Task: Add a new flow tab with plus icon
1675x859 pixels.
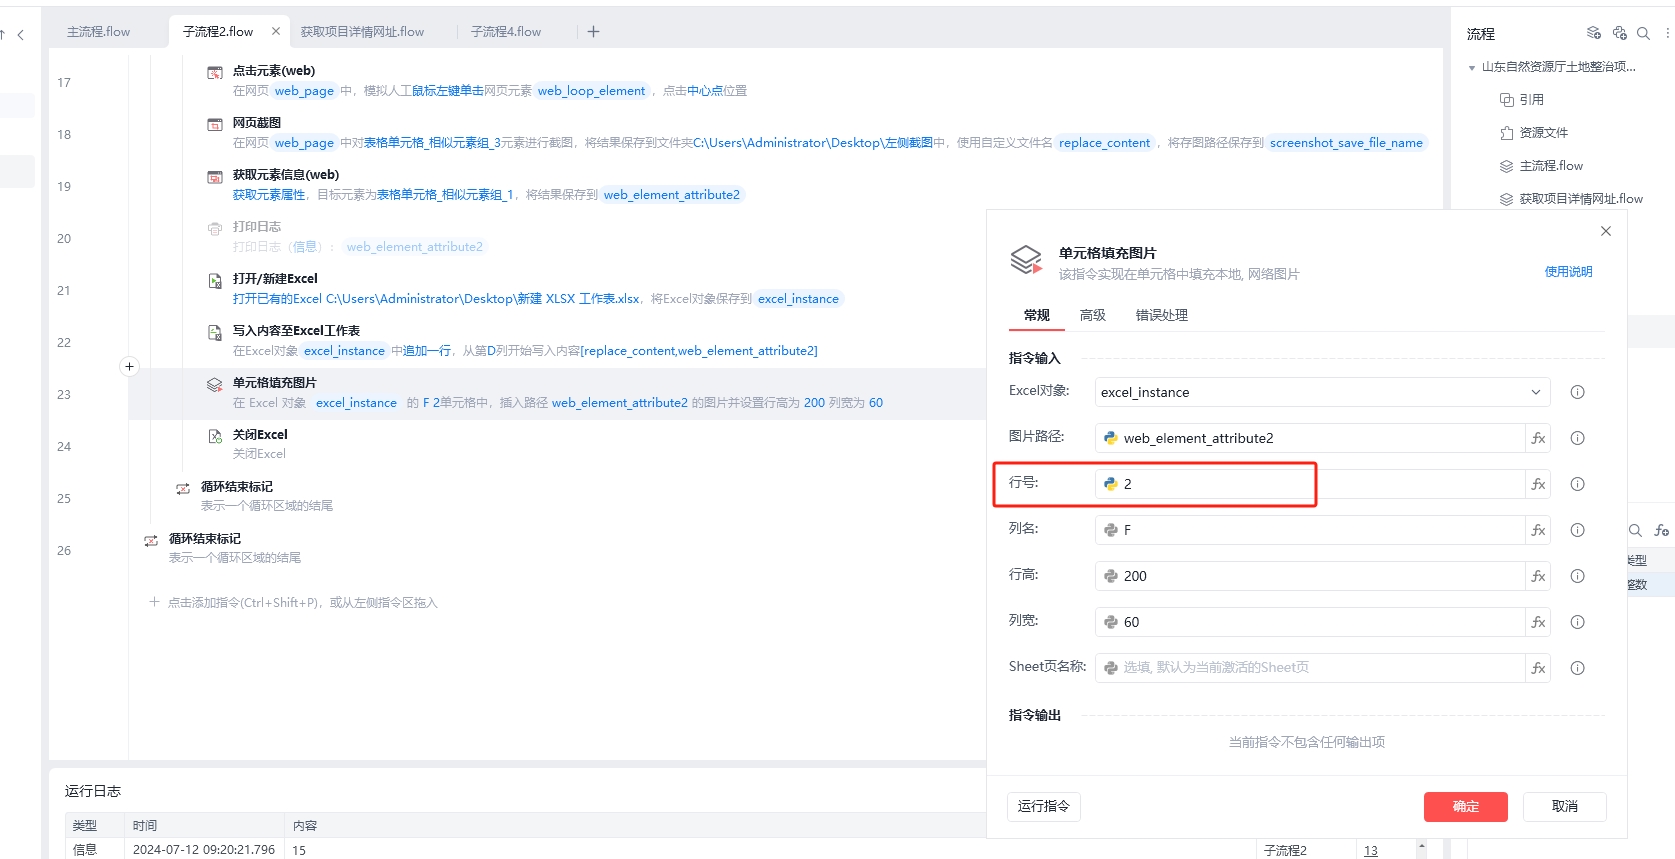Action: [593, 32]
